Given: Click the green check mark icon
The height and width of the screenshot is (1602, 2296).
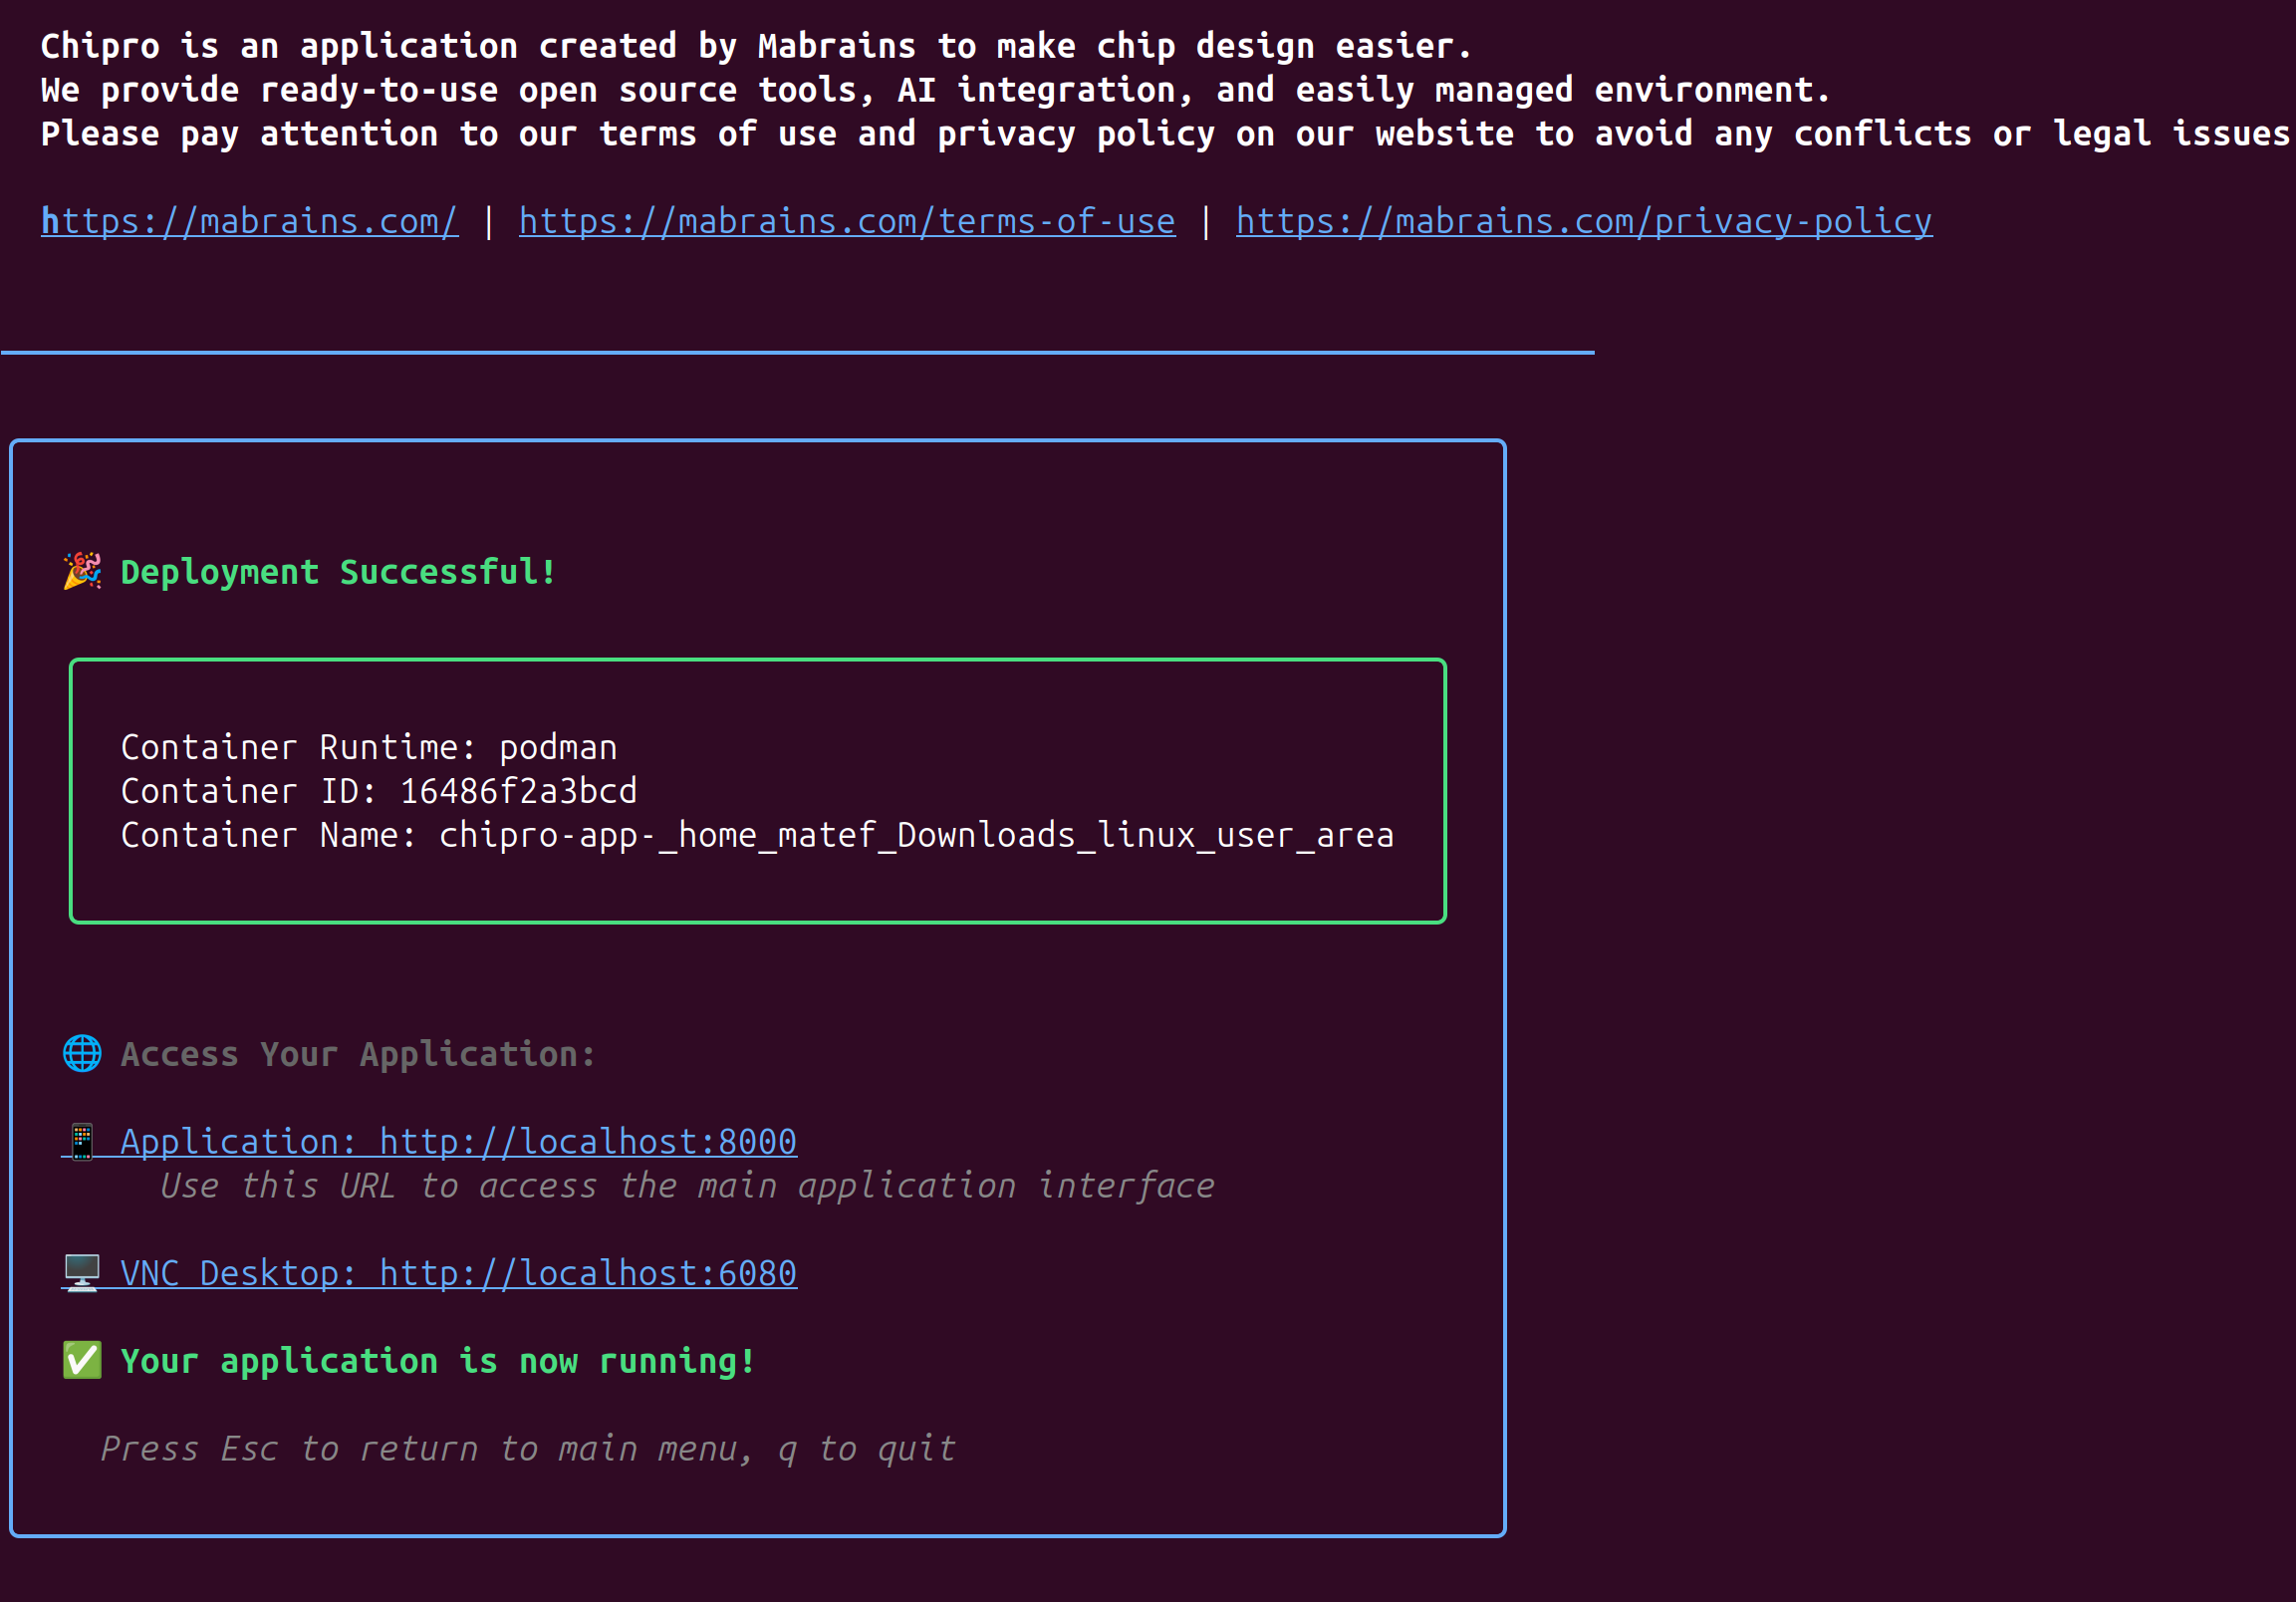Looking at the screenshot, I should [x=82, y=1360].
